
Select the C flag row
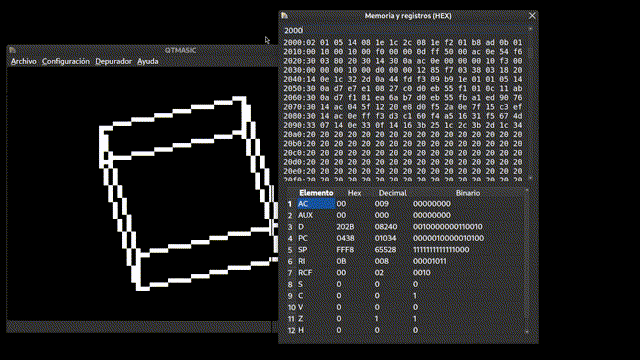410,296
